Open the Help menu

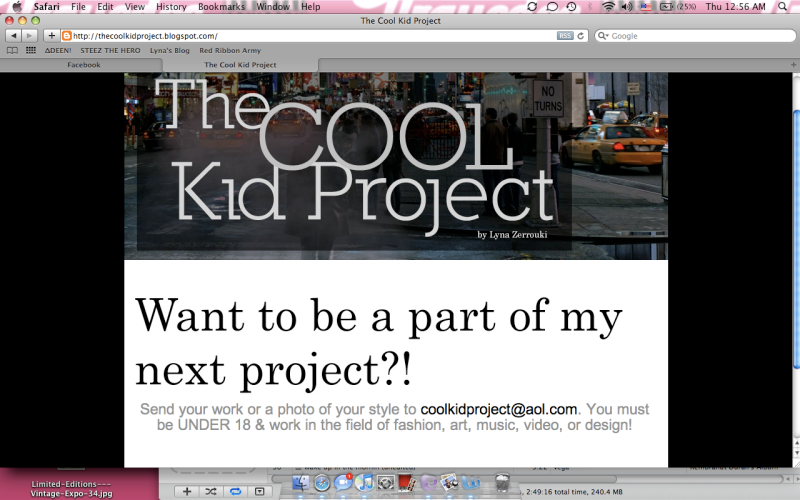tap(311, 7)
